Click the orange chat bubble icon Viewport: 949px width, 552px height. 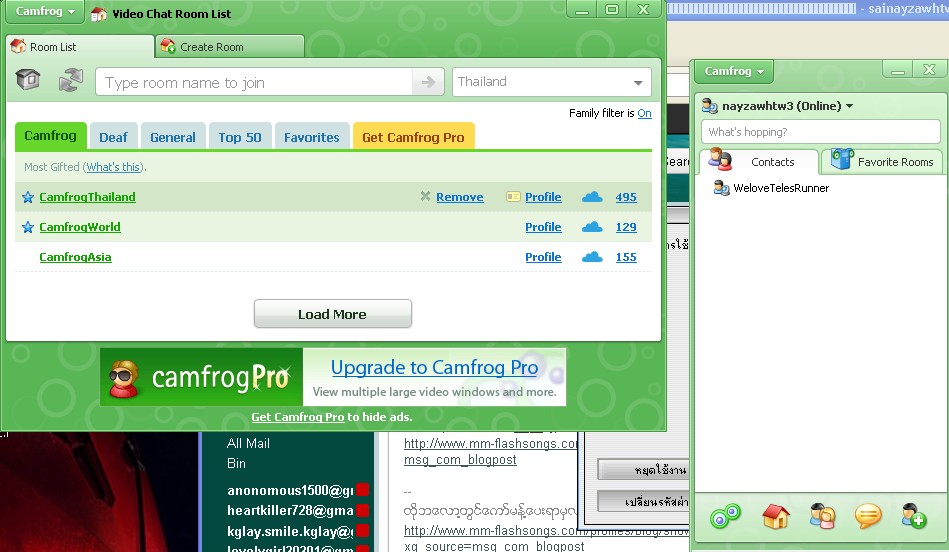pyautogui.click(x=868, y=516)
